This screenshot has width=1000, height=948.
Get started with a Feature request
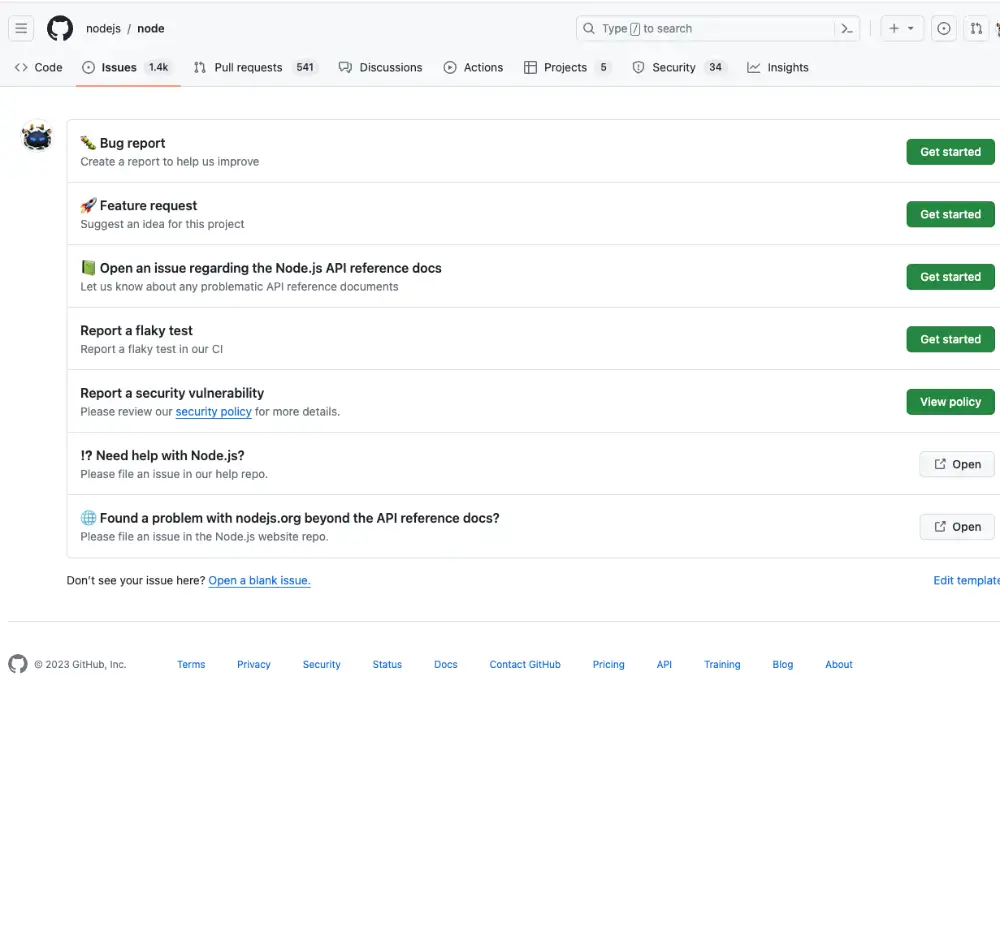pyautogui.click(x=950, y=214)
